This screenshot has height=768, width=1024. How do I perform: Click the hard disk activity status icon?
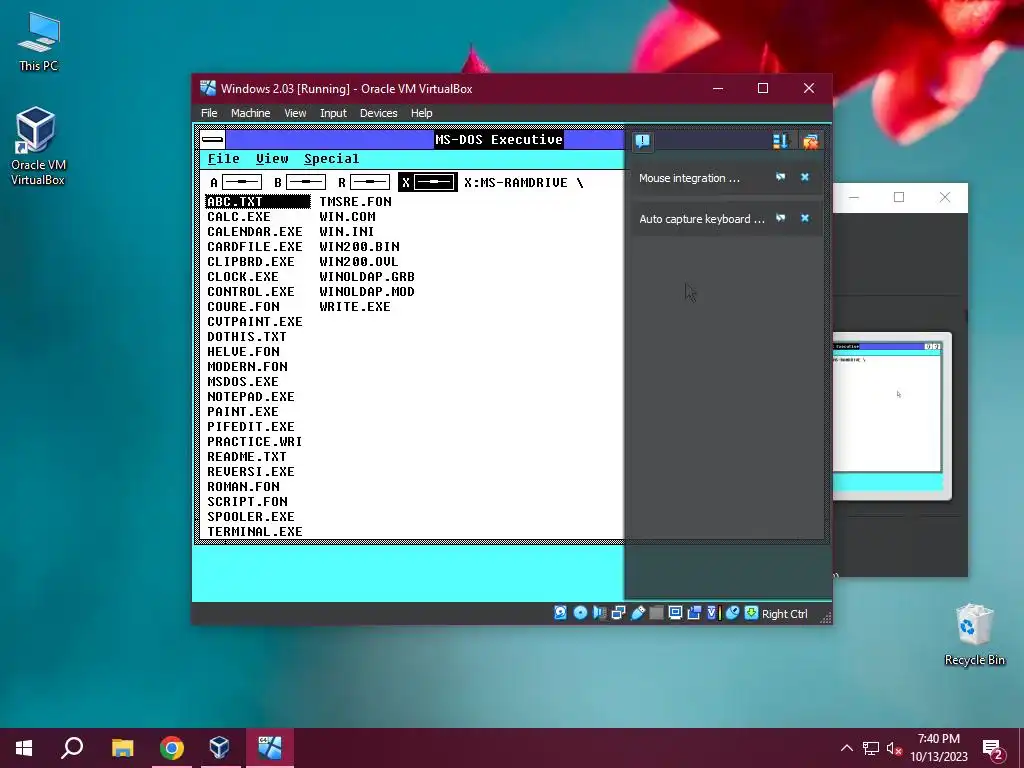click(560, 613)
